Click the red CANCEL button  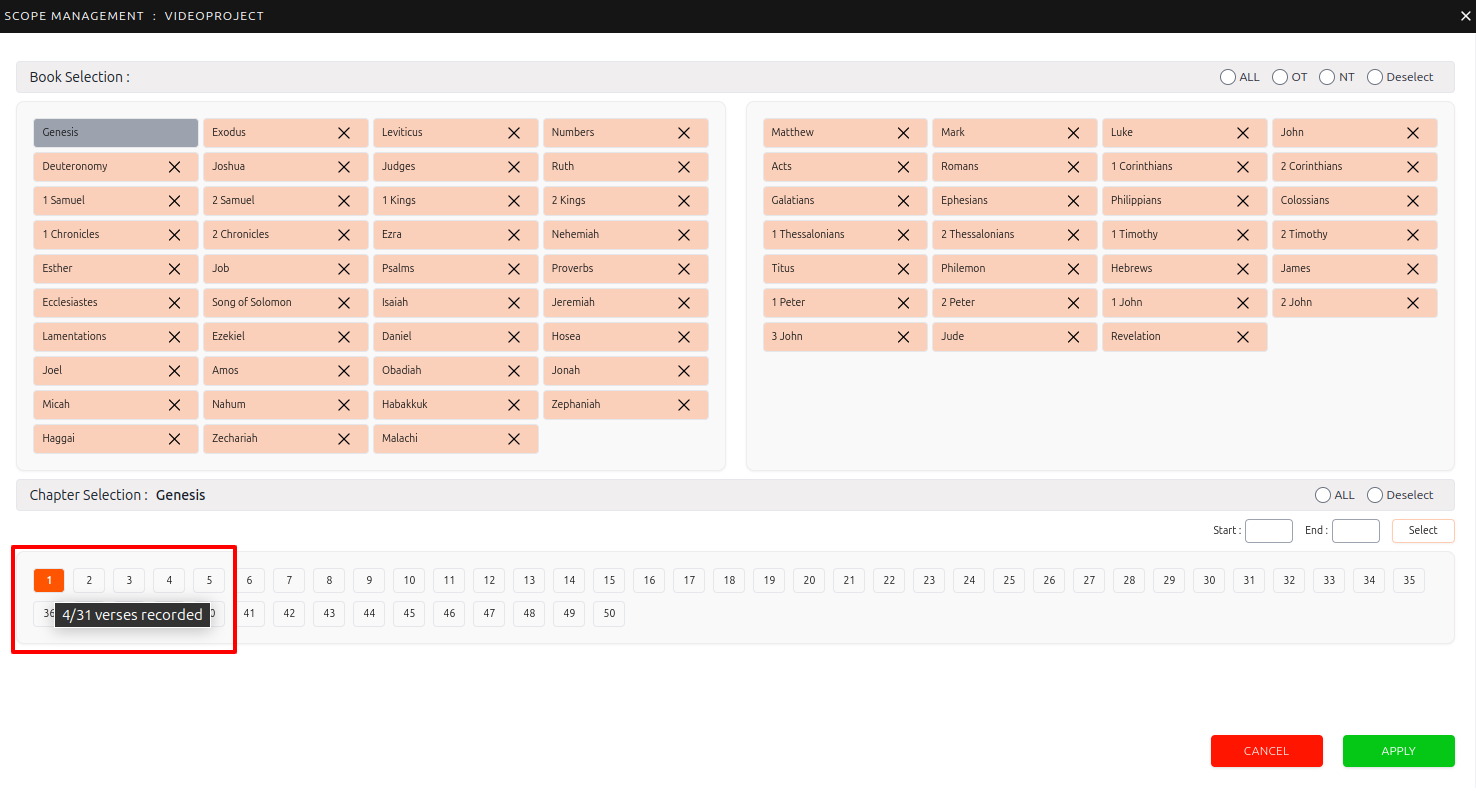tap(1266, 751)
